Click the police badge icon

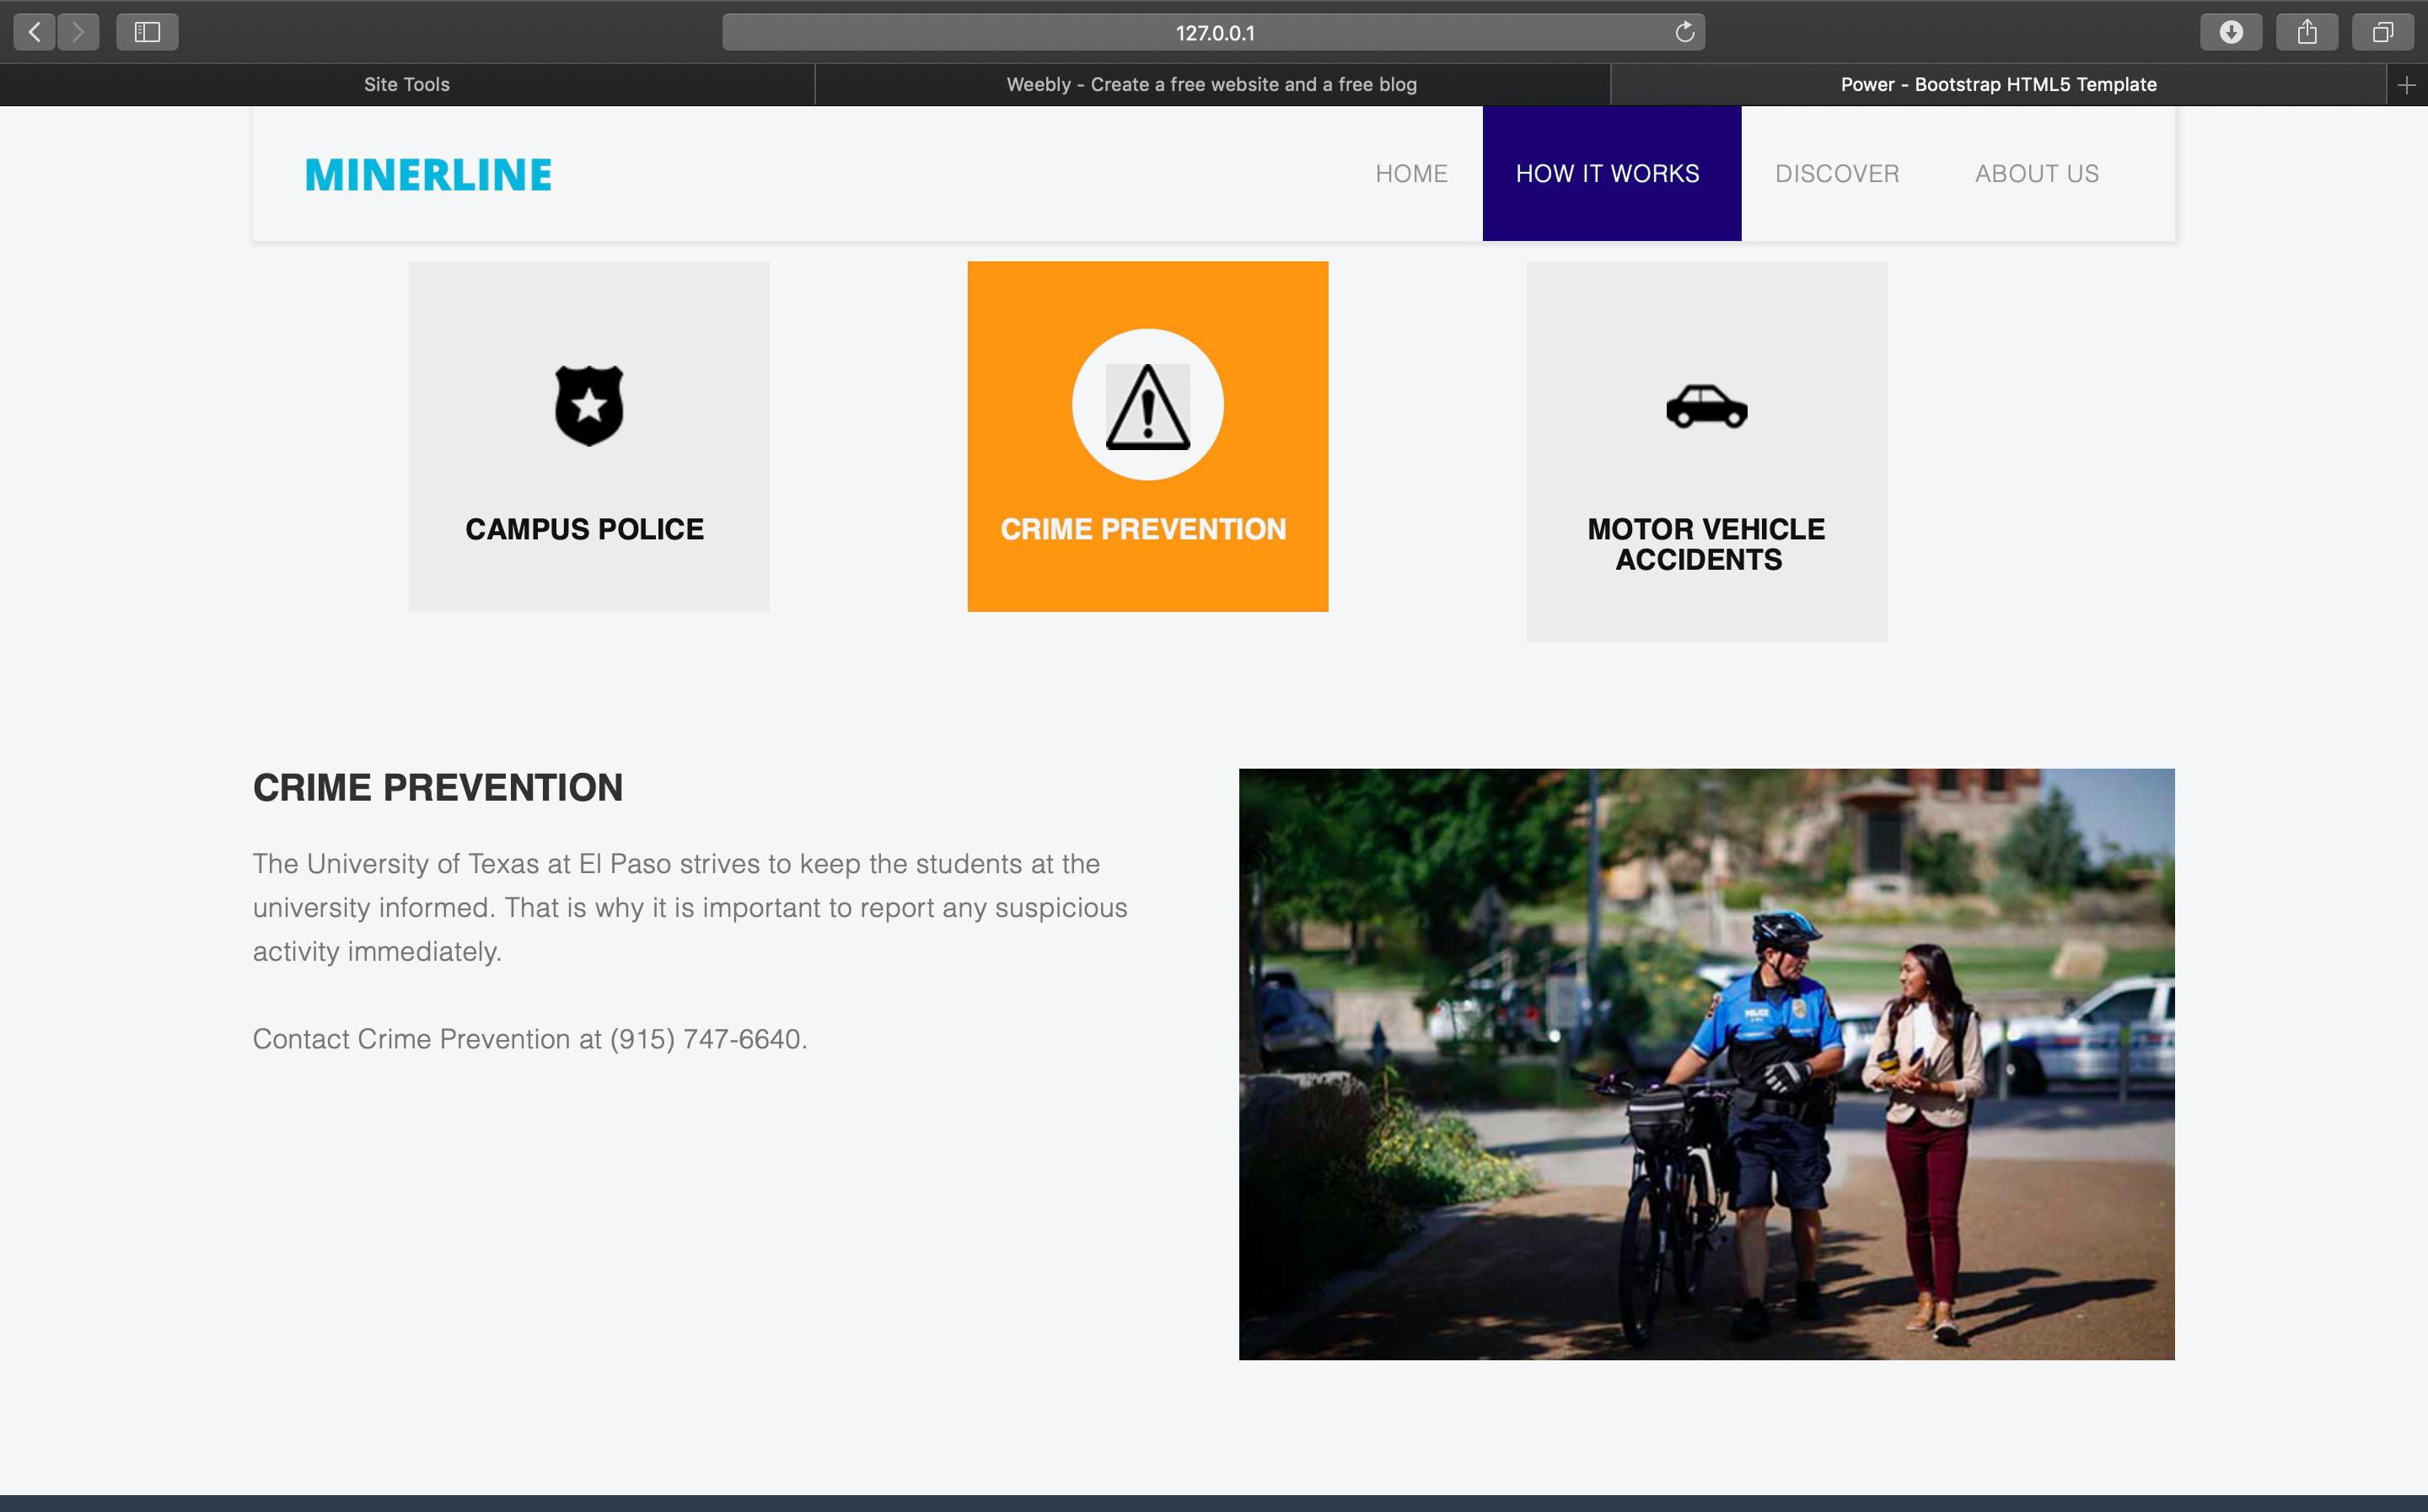(589, 405)
